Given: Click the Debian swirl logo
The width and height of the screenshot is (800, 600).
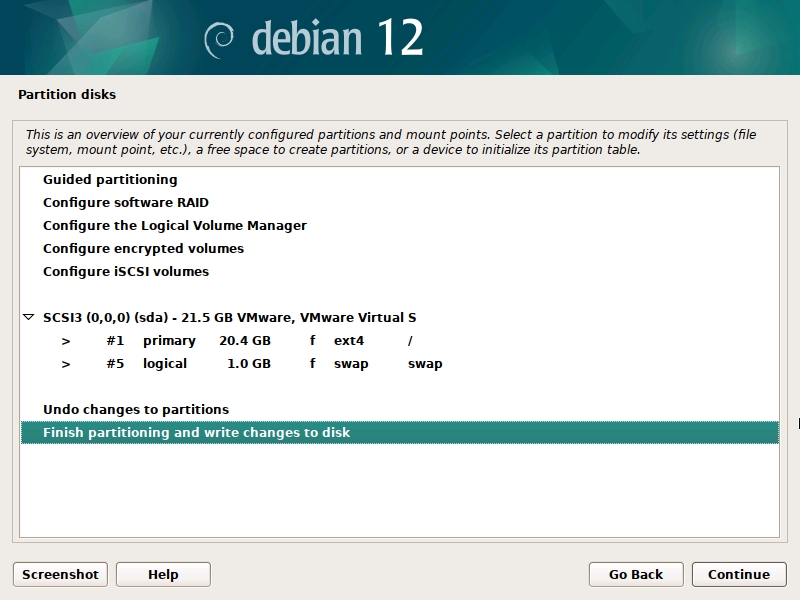Looking at the screenshot, I should click(x=219, y=38).
